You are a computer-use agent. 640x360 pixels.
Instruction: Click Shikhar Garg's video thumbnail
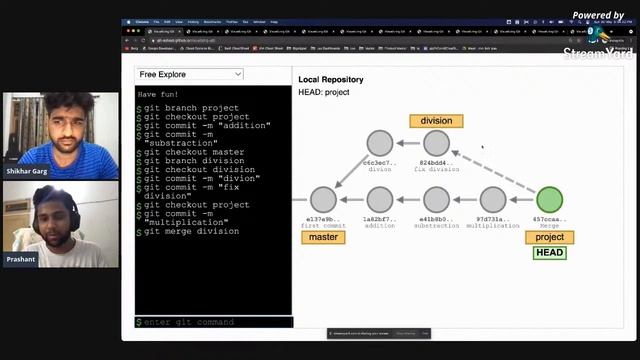pyautogui.click(x=61, y=136)
